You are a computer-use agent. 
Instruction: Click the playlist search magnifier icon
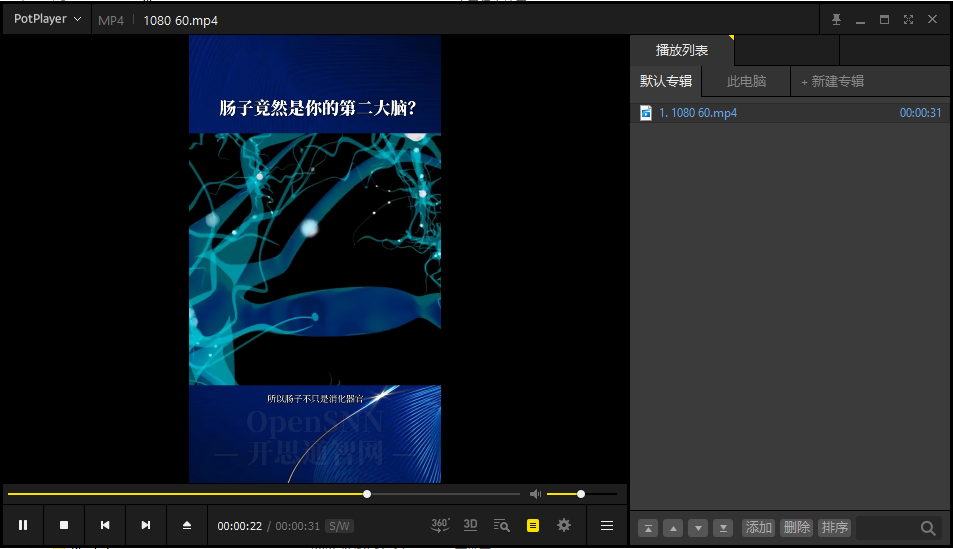pos(928,528)
